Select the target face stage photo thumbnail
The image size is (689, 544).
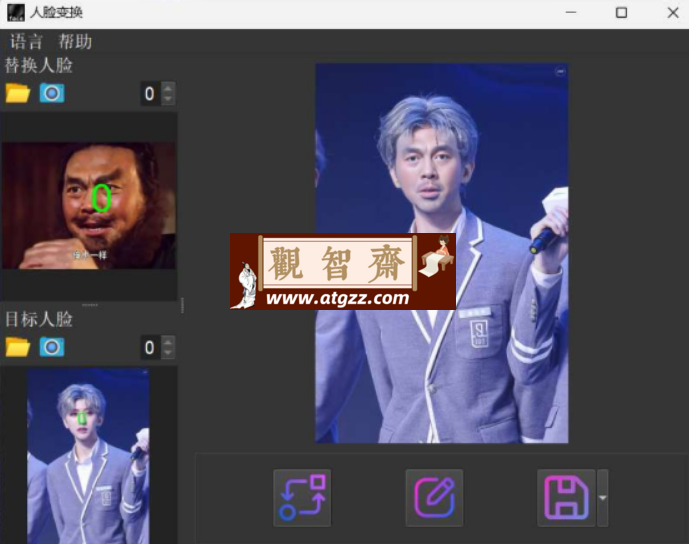pos(88,456)
